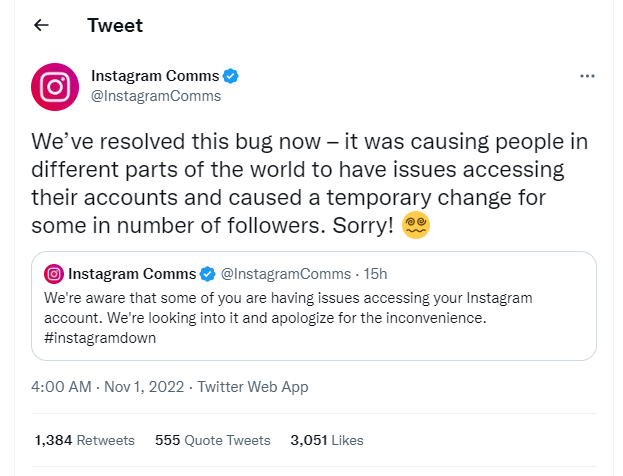Click the back arrow icon
Screen dimensions: 623x476
click(x=41, y=25)
